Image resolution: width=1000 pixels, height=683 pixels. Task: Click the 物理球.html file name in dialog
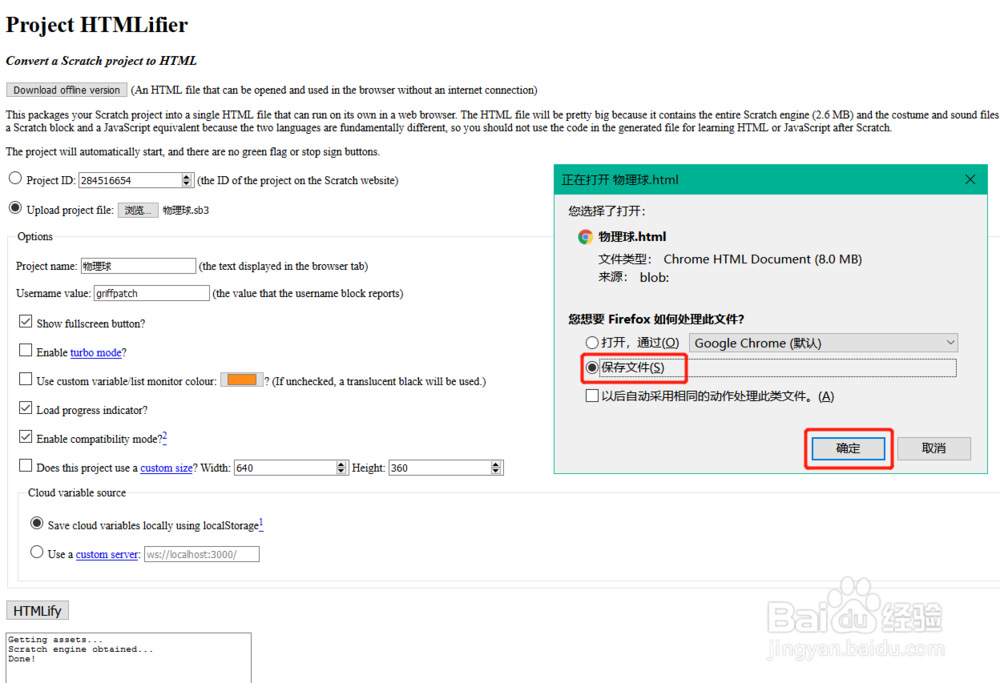[x=632, y=237]
